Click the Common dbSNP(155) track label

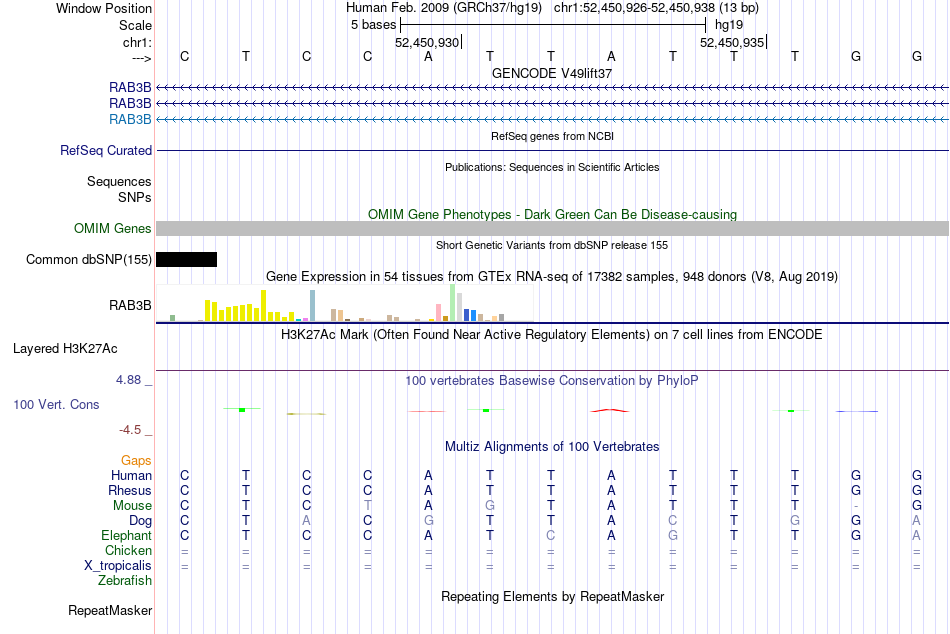tap(89, 259)
